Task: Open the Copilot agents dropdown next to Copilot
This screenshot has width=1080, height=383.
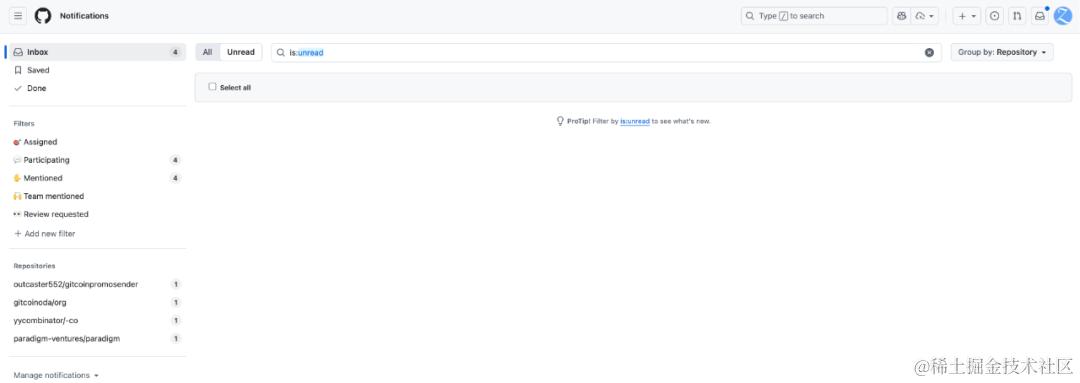Action: 924,16
